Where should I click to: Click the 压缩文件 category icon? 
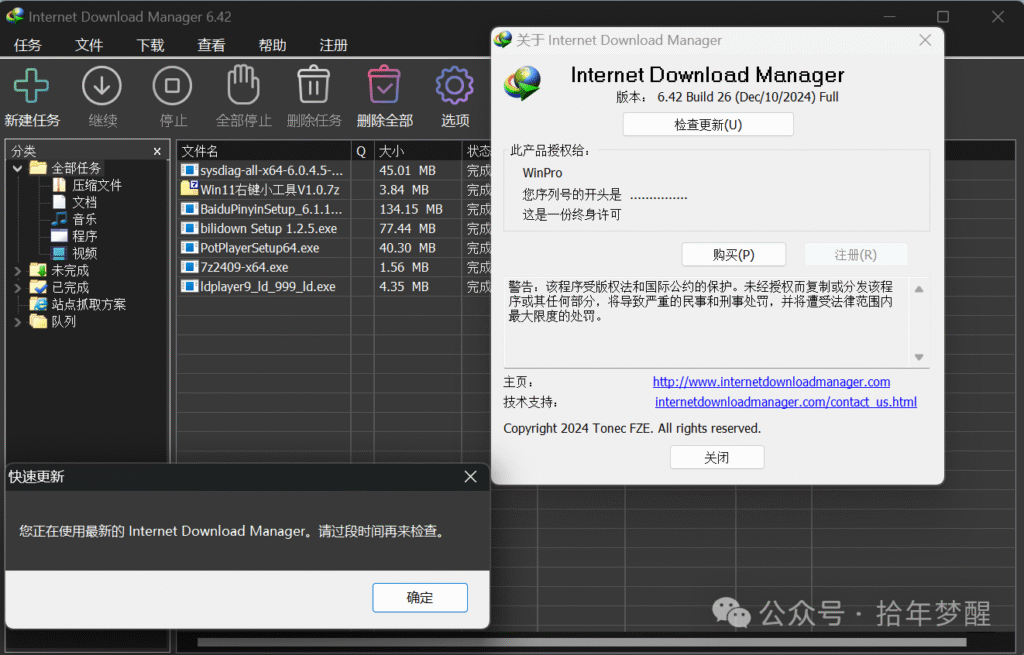[59, 185]
